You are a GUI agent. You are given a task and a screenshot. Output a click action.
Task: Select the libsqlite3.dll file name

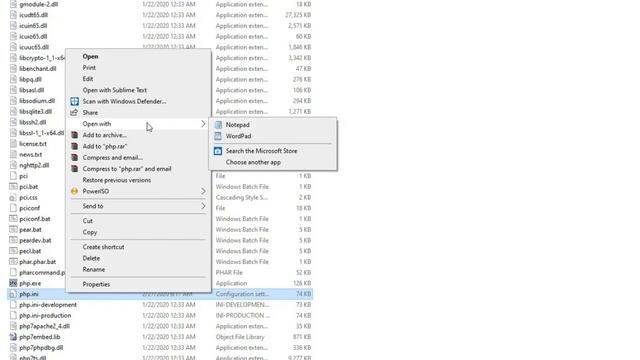(x=36, y=111)
